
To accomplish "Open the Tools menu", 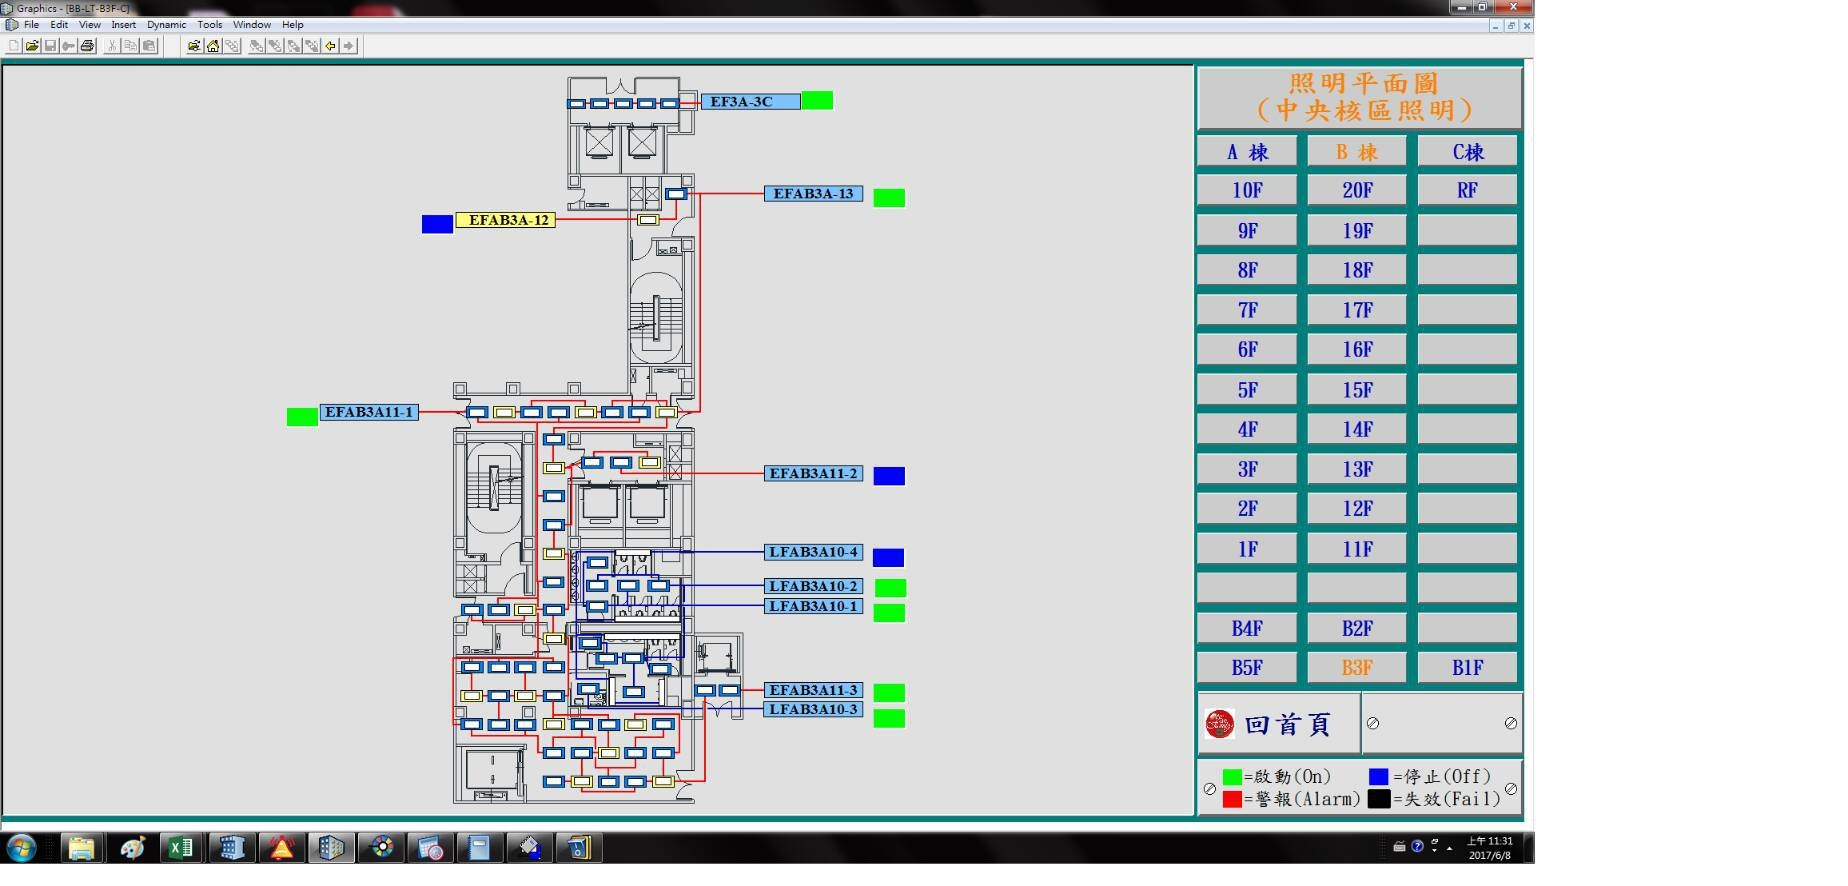I will pos(209,25).
